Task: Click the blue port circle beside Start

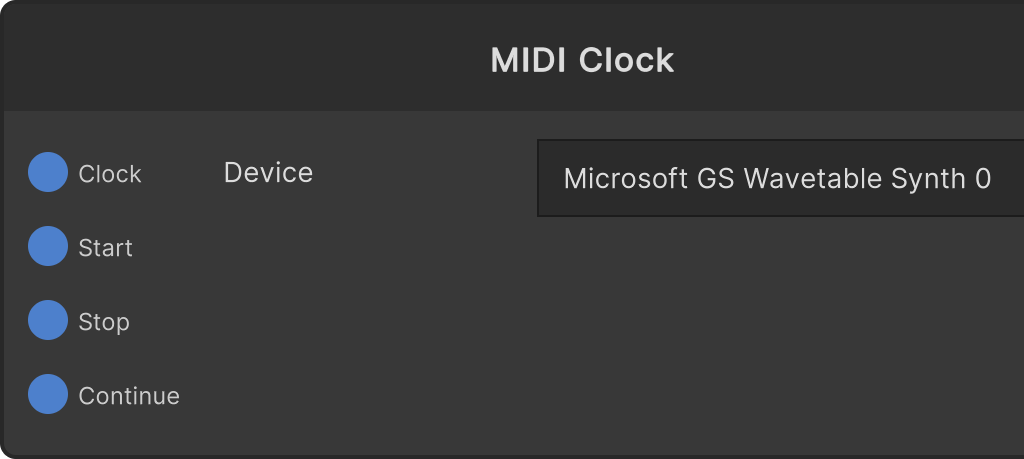Action: point(48,246)
